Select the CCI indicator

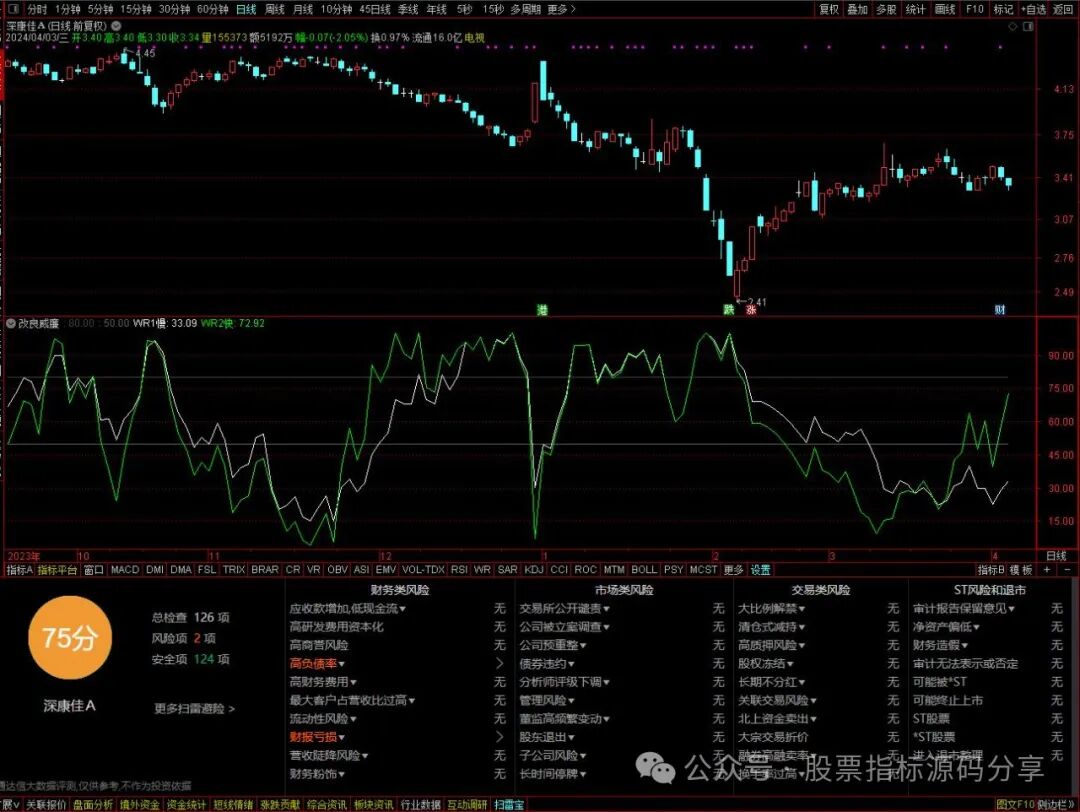pyautogui.click(x=559, y=570)
